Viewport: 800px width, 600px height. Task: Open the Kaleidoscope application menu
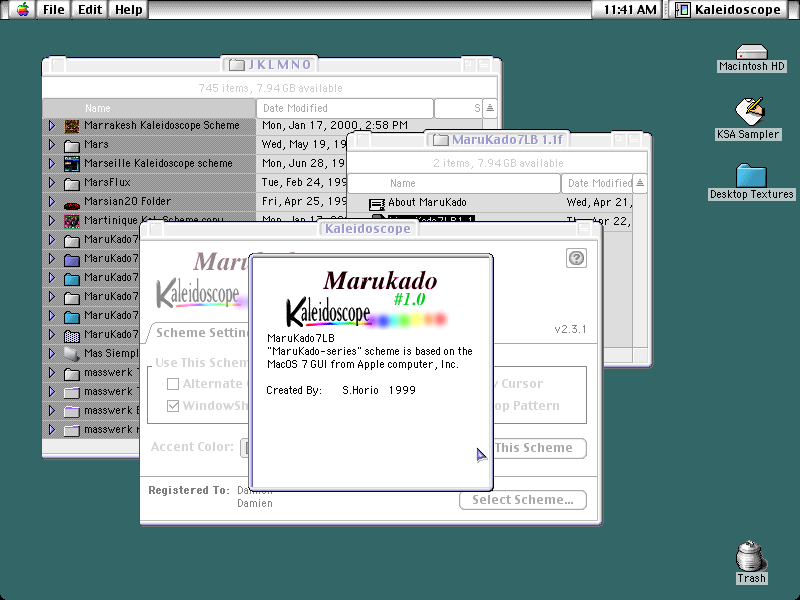click(728, 9)
